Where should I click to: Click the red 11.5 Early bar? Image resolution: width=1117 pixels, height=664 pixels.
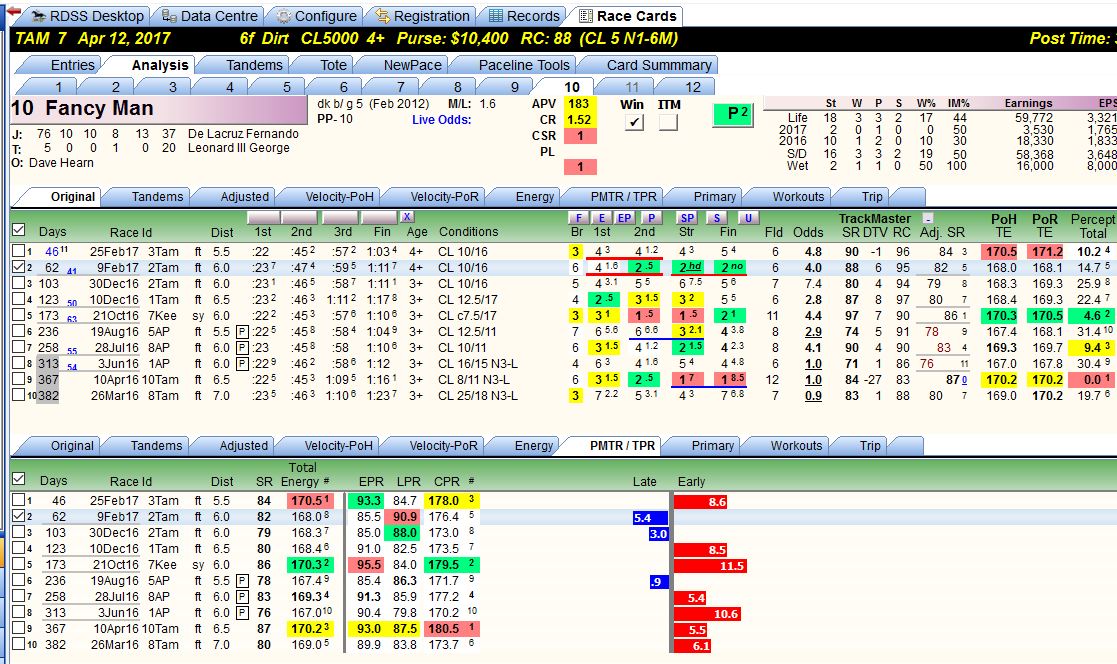pos(710,566)
